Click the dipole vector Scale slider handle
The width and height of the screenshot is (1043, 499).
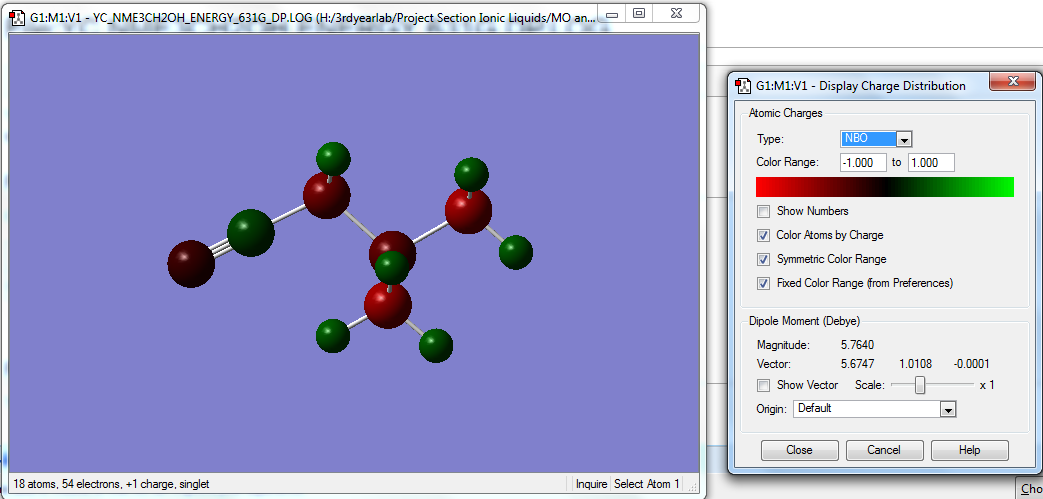(920, 385)
